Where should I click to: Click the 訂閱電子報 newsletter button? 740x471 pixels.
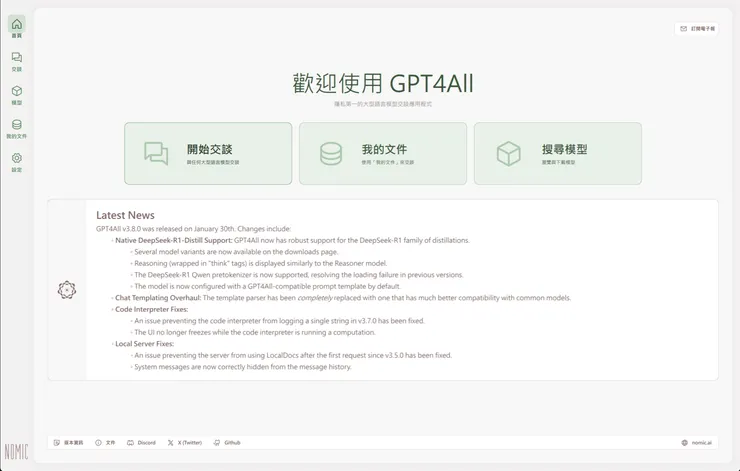(697, 29)
